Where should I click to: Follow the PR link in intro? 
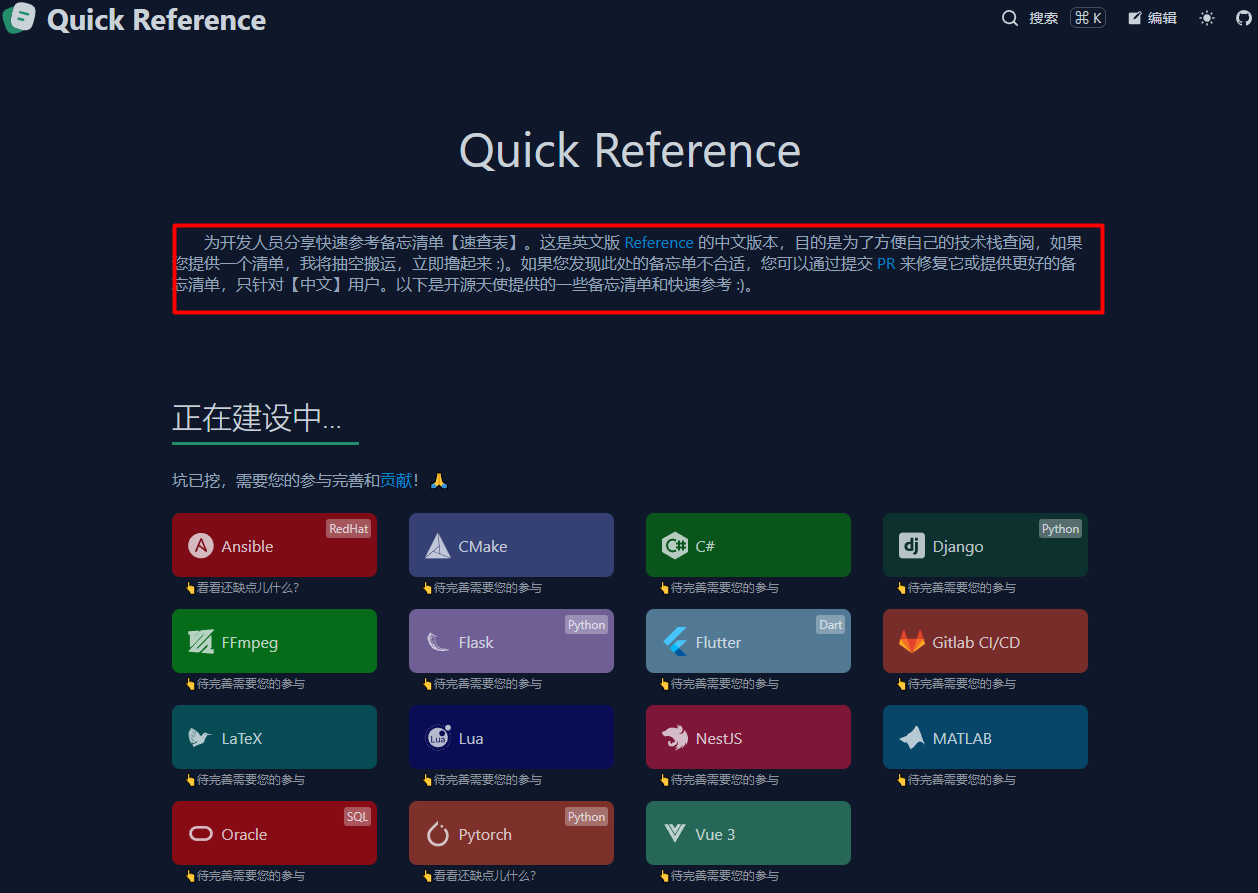tap(886, 264)
